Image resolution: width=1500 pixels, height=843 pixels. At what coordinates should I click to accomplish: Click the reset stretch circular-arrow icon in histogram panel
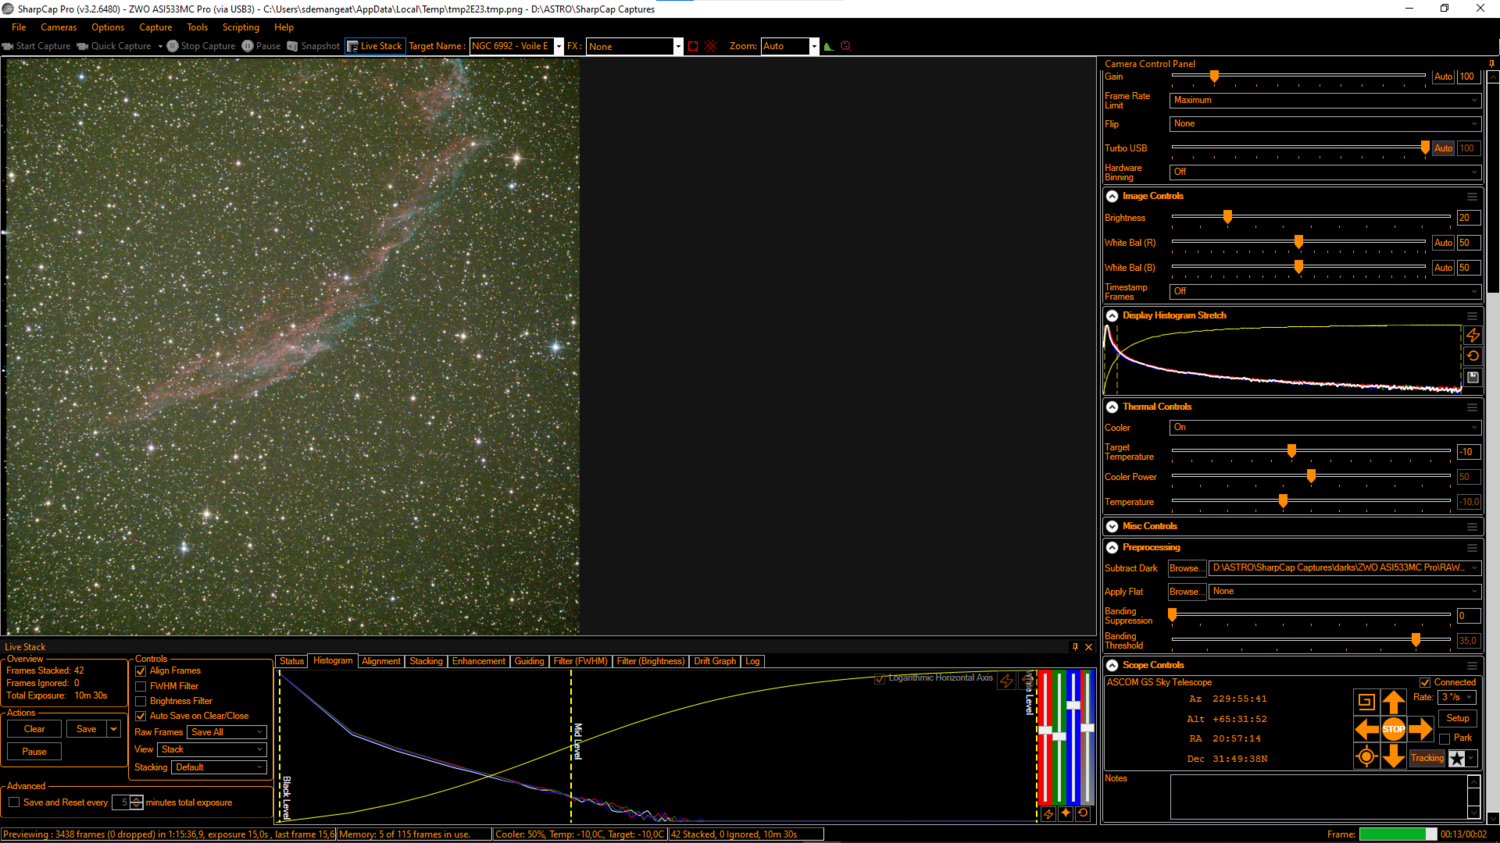click(x=1473, y=356)
